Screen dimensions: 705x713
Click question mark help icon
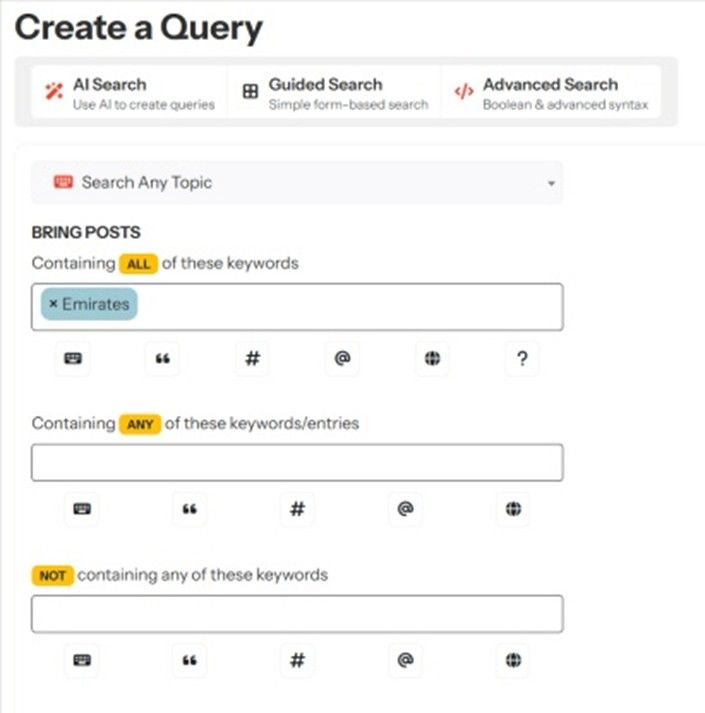[x=521, y=360]
